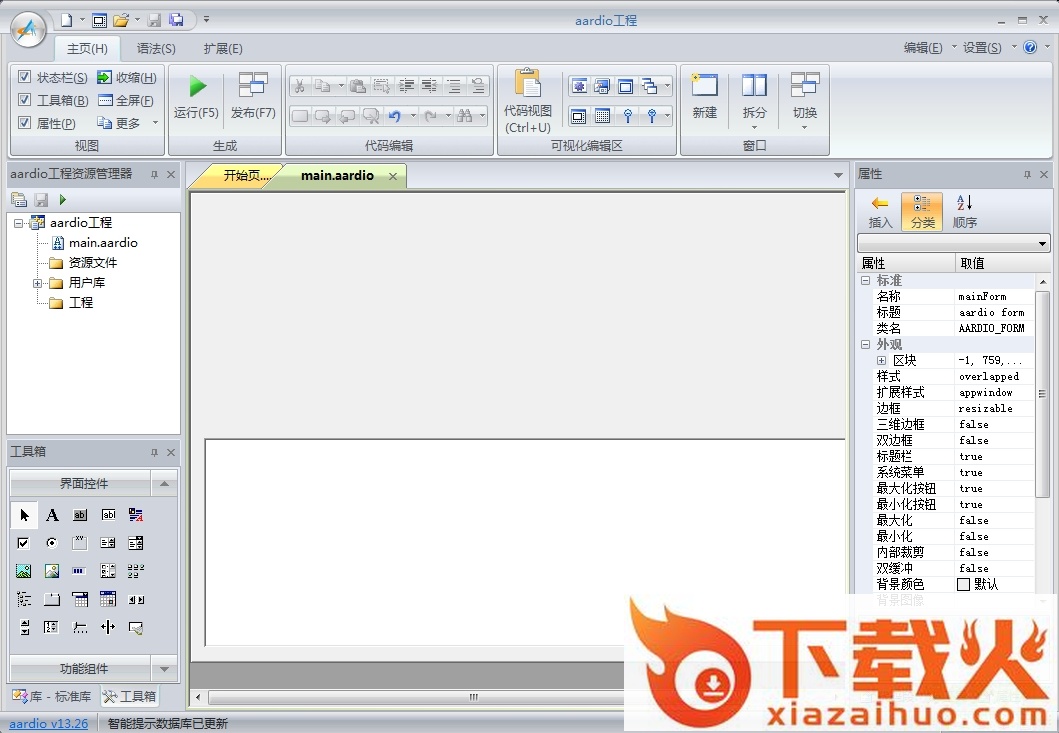Choose the checkbox control in toolbox
This screenshot has height=733, width=1059.
24,543
